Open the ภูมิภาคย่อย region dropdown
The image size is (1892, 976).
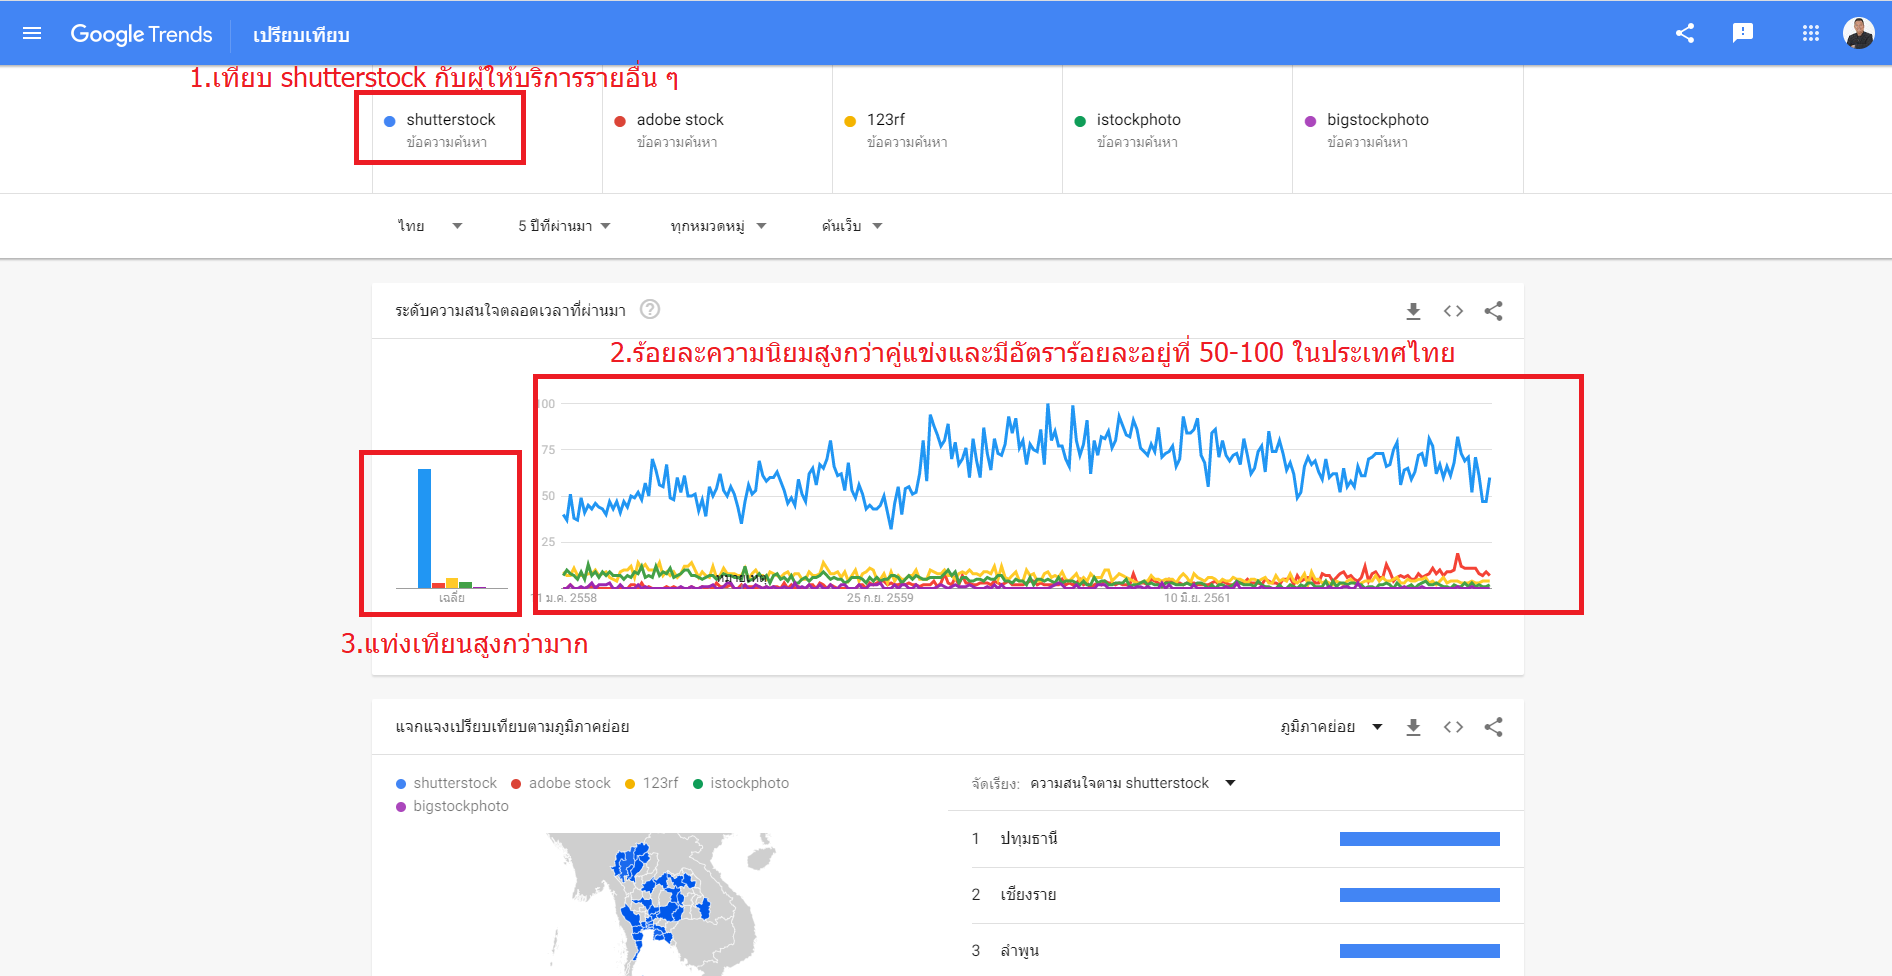pos(1331,727)
